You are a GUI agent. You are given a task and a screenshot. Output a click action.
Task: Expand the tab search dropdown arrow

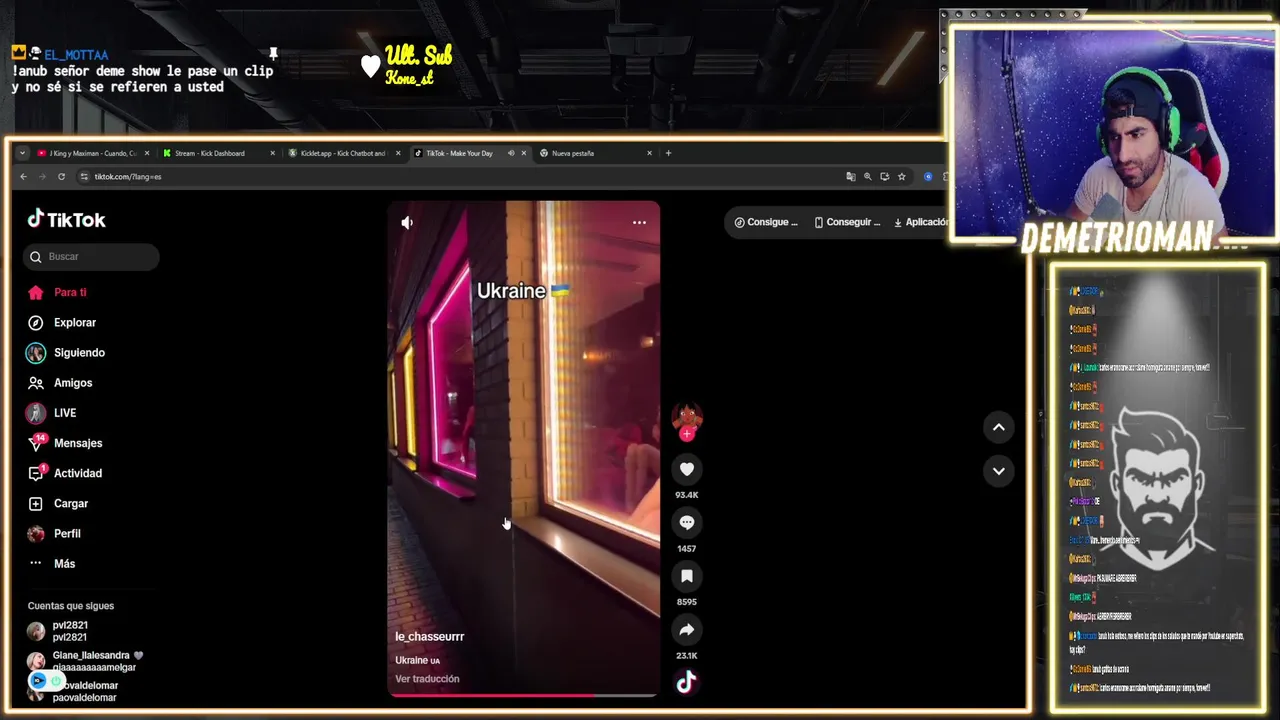tap(22, 153)
